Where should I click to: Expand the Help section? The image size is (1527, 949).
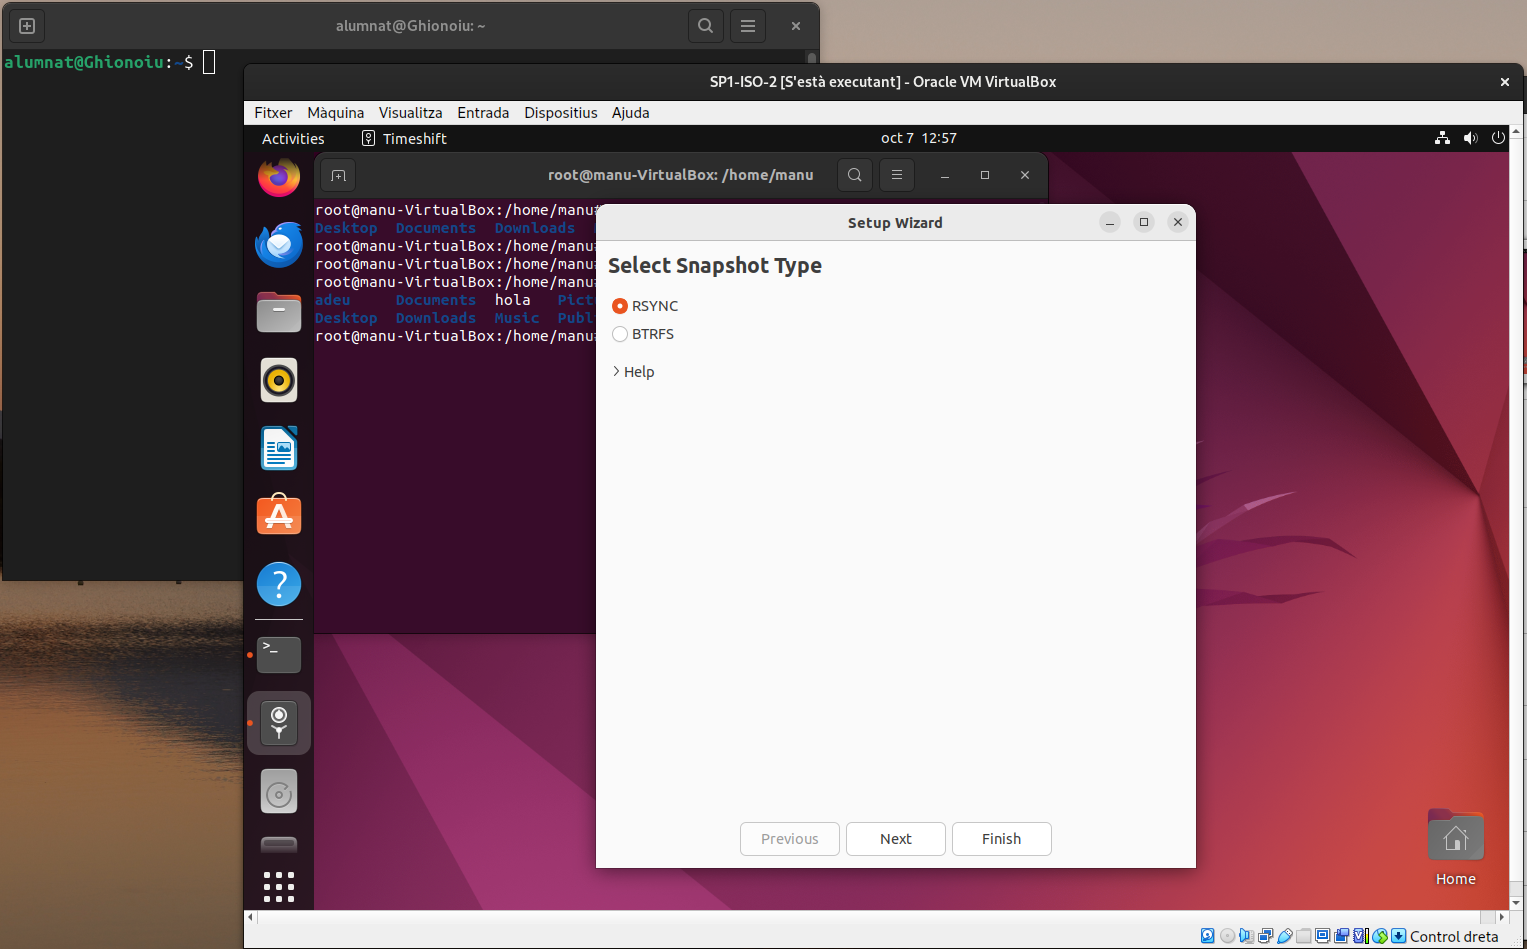(633, 372)
